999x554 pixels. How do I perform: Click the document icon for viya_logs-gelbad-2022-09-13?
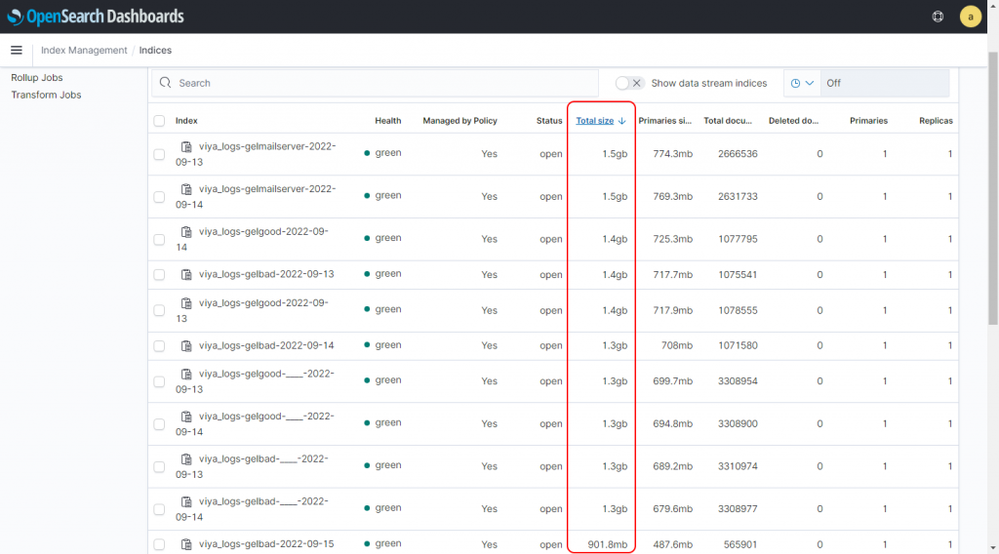(x=186, y=274)
